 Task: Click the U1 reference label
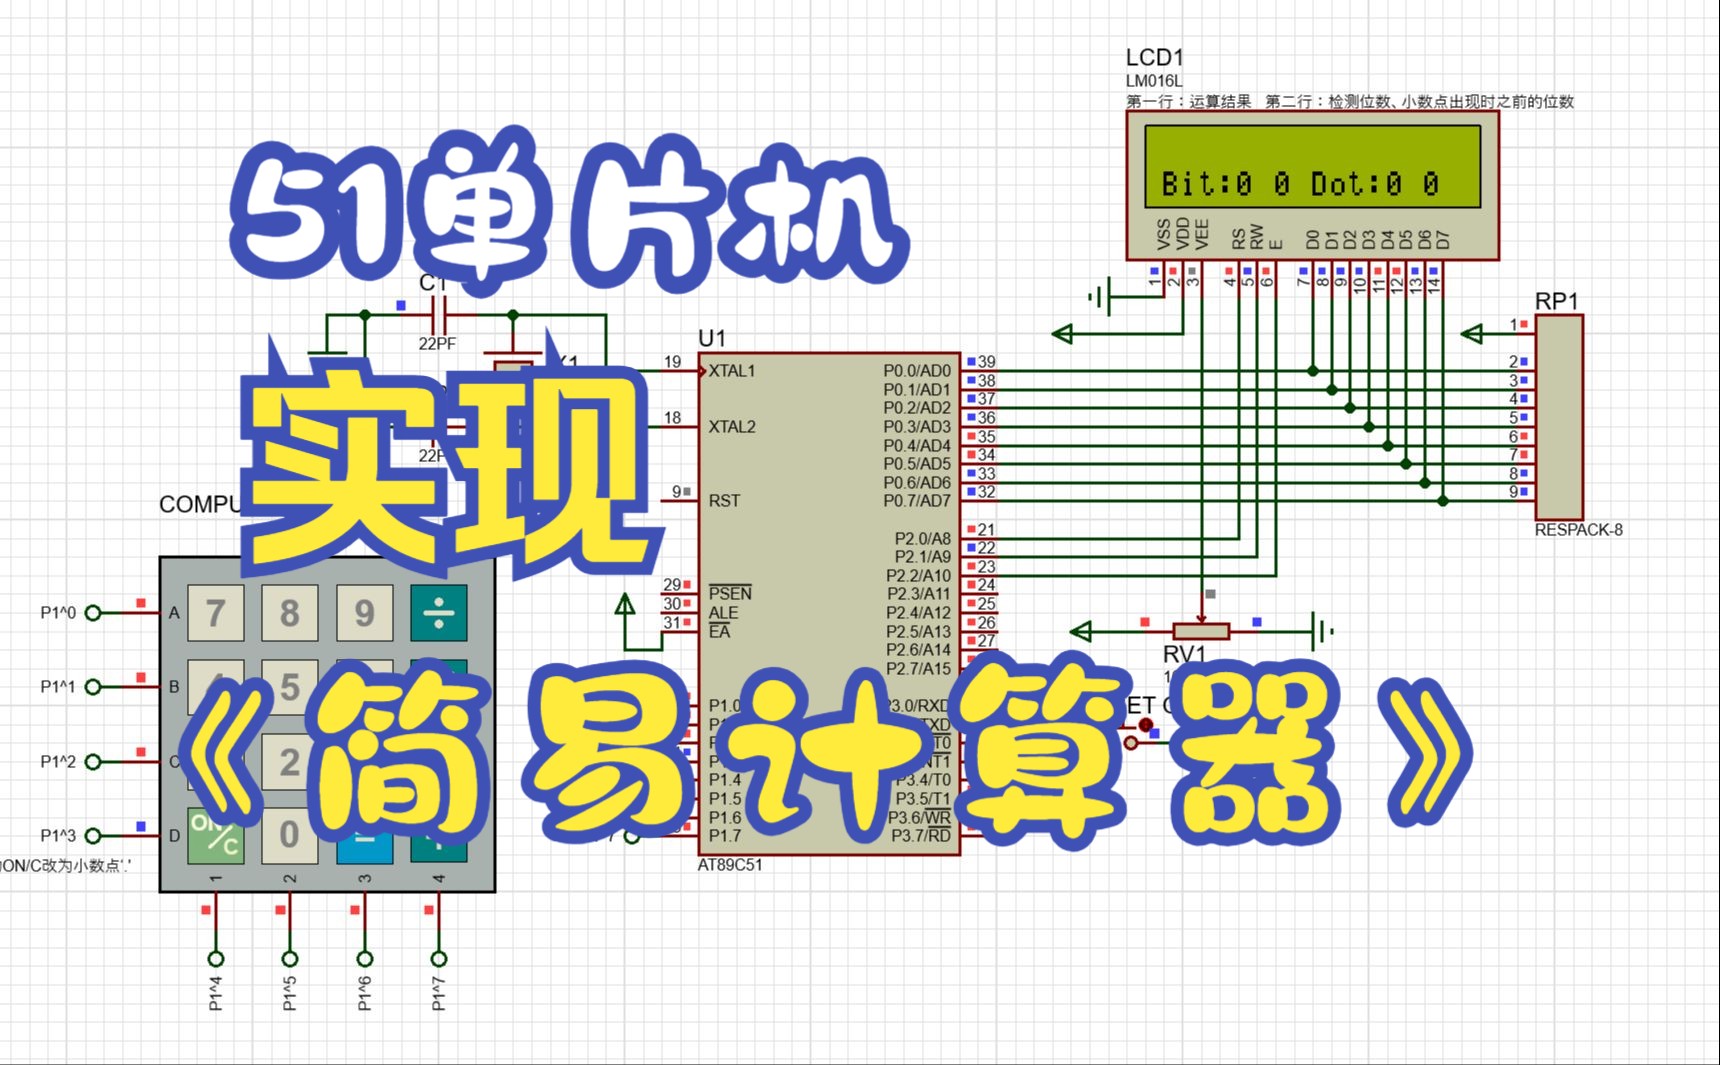pos(712,338)
